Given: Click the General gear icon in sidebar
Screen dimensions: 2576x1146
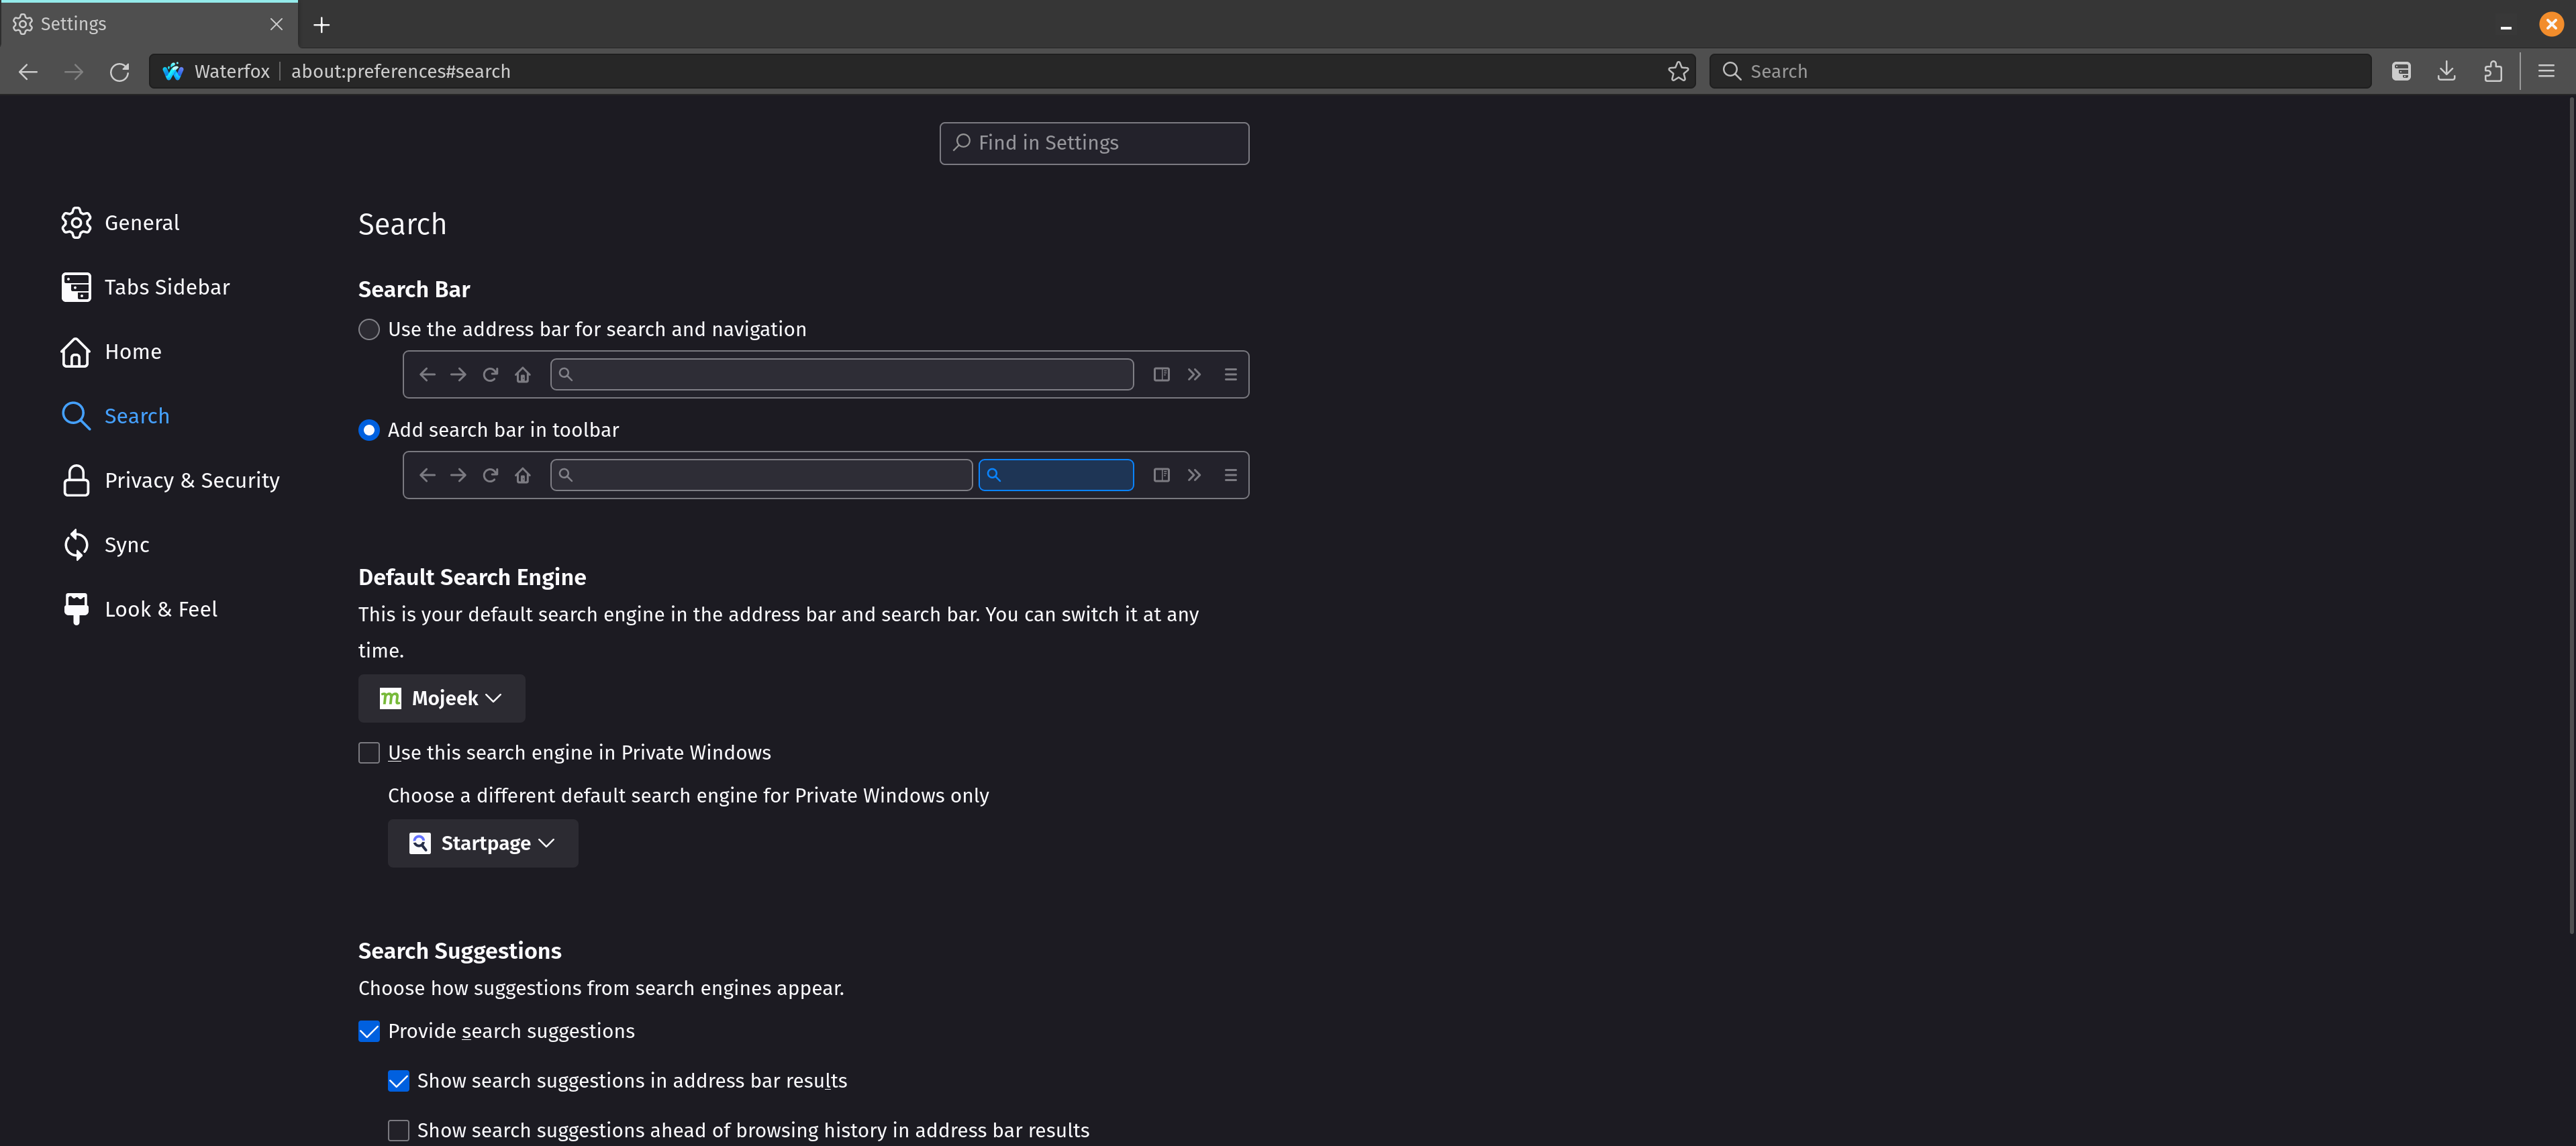Looking at the screenshot, I should point(76,223).
